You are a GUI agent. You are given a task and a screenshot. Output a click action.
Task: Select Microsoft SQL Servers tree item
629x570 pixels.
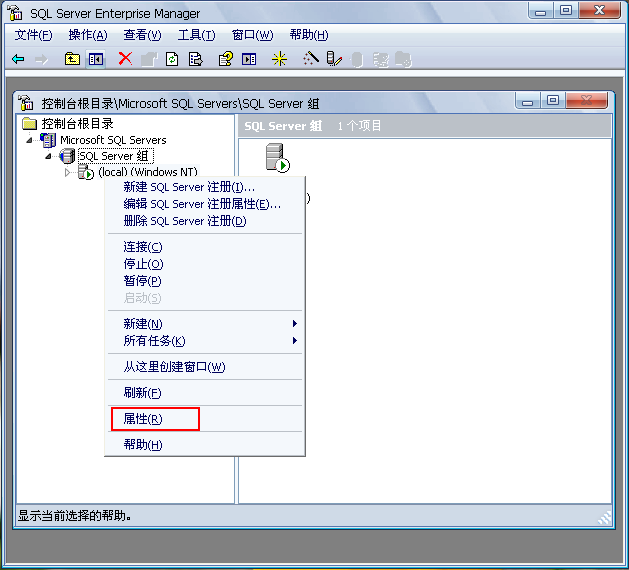click(x=113, y=140)
